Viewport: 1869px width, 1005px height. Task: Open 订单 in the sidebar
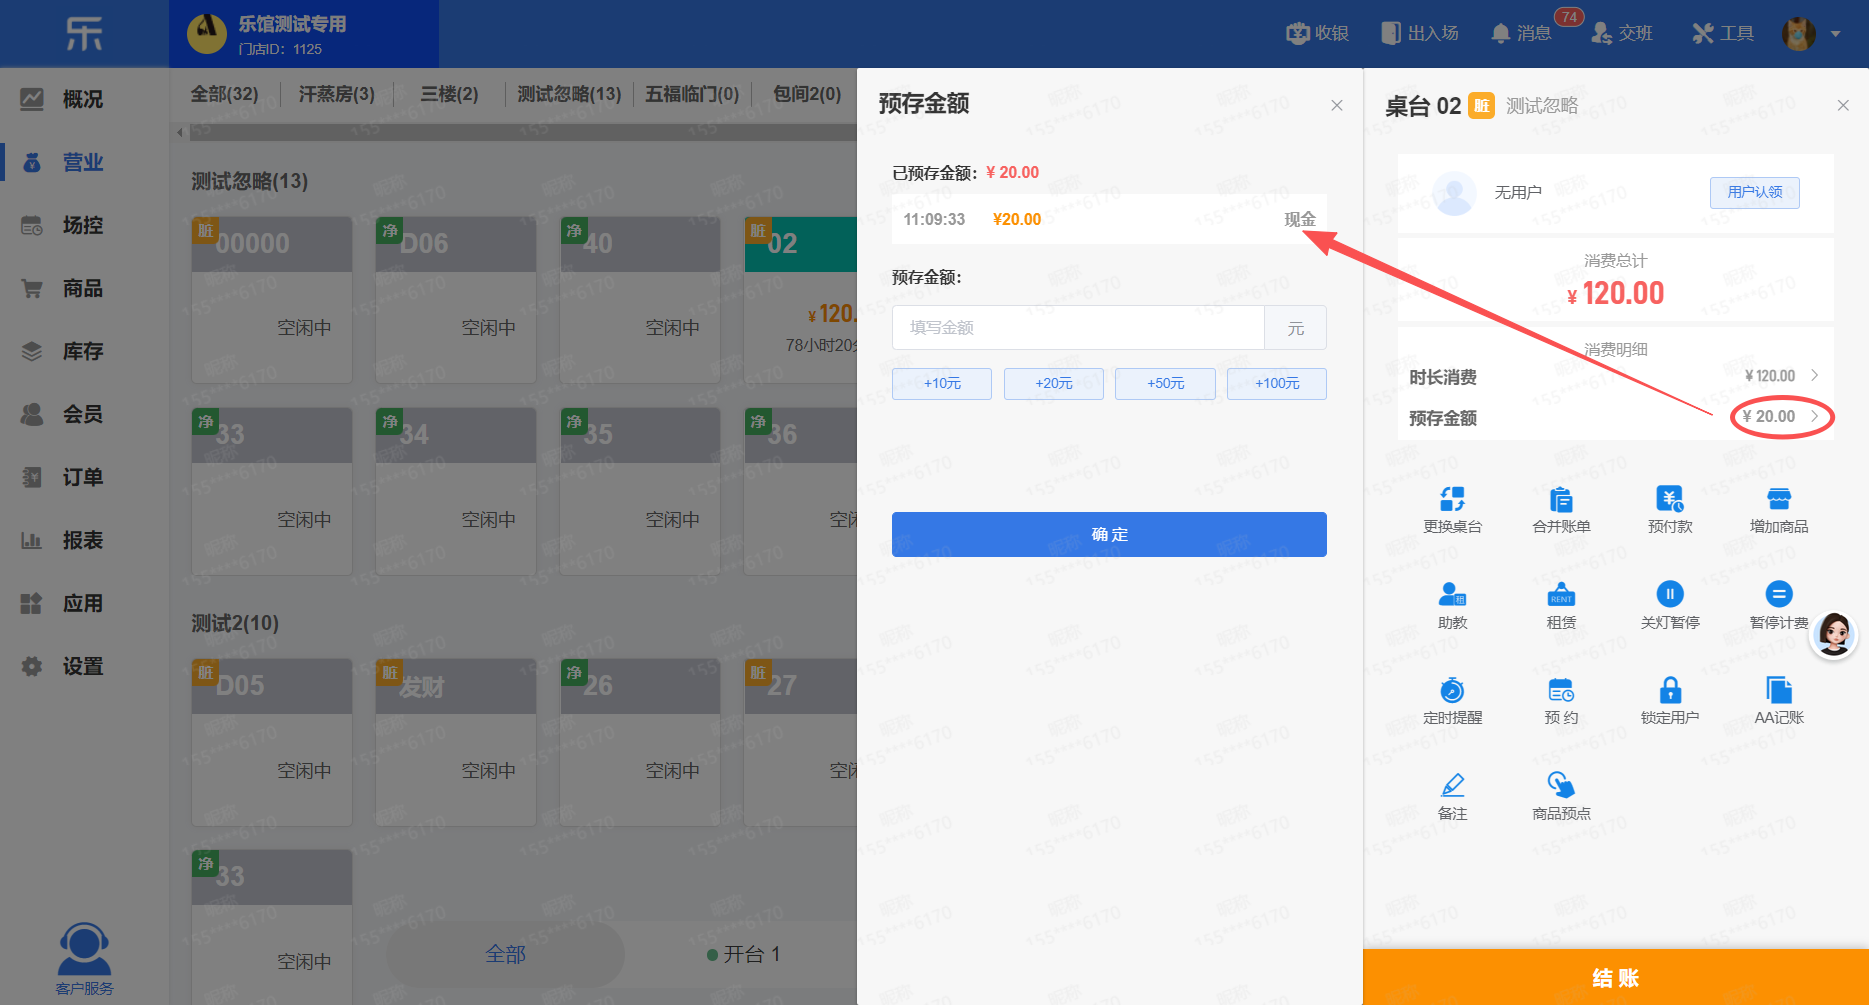tap(84, 477)
